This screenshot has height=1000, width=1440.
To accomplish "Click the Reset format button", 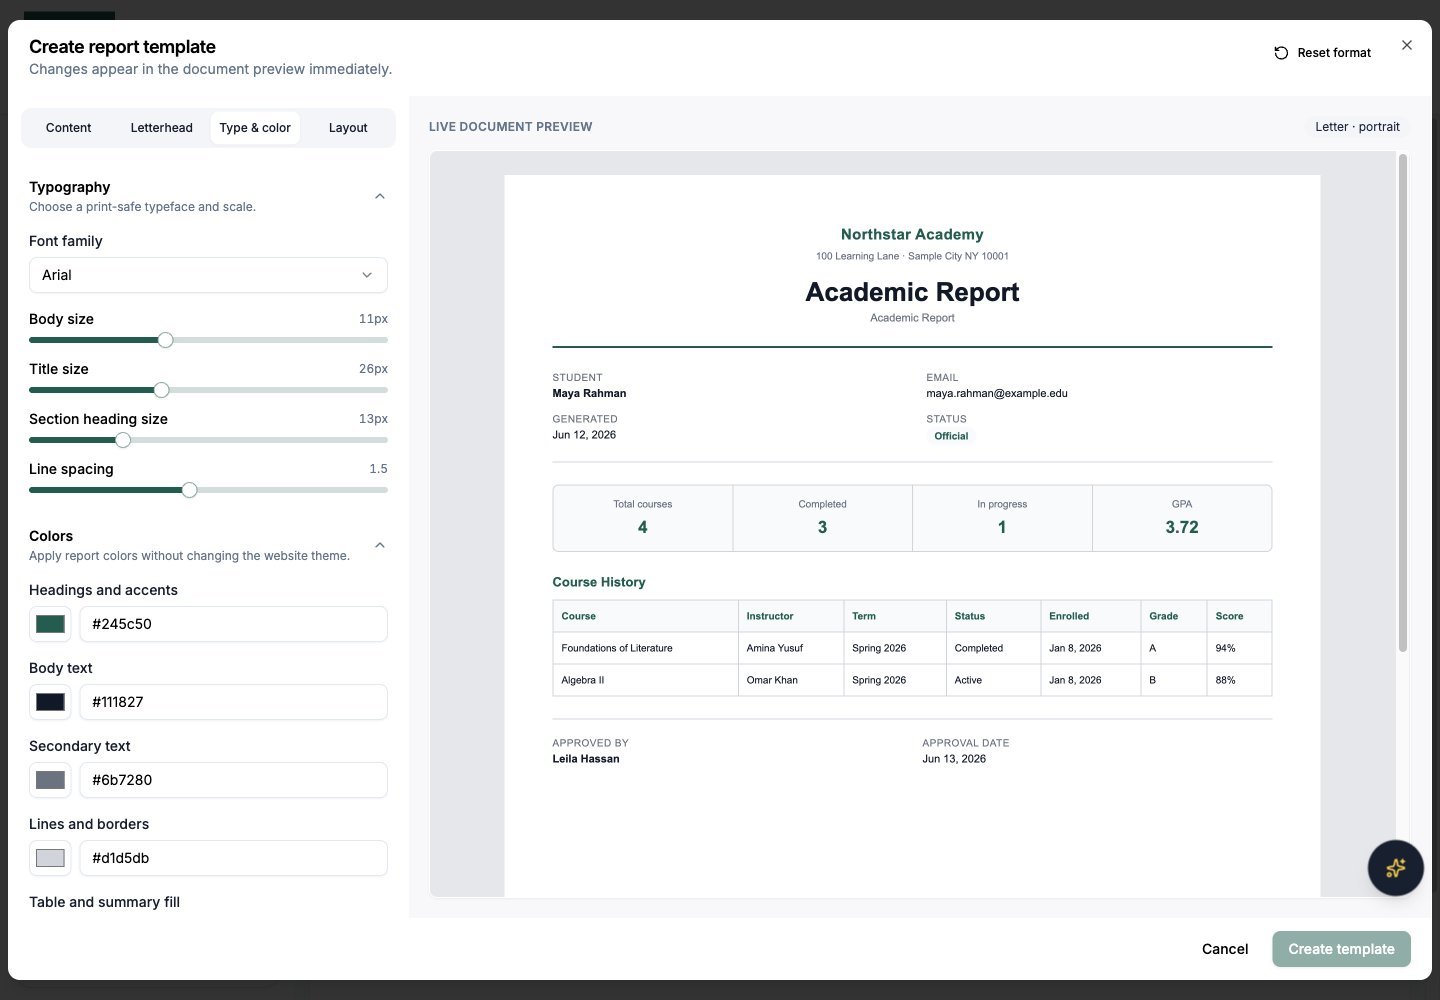I will point(1322,53).
